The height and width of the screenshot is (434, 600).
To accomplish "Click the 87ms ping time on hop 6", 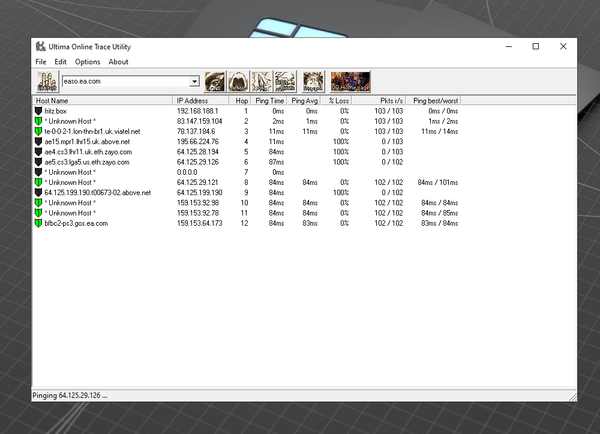I will 276,162.
